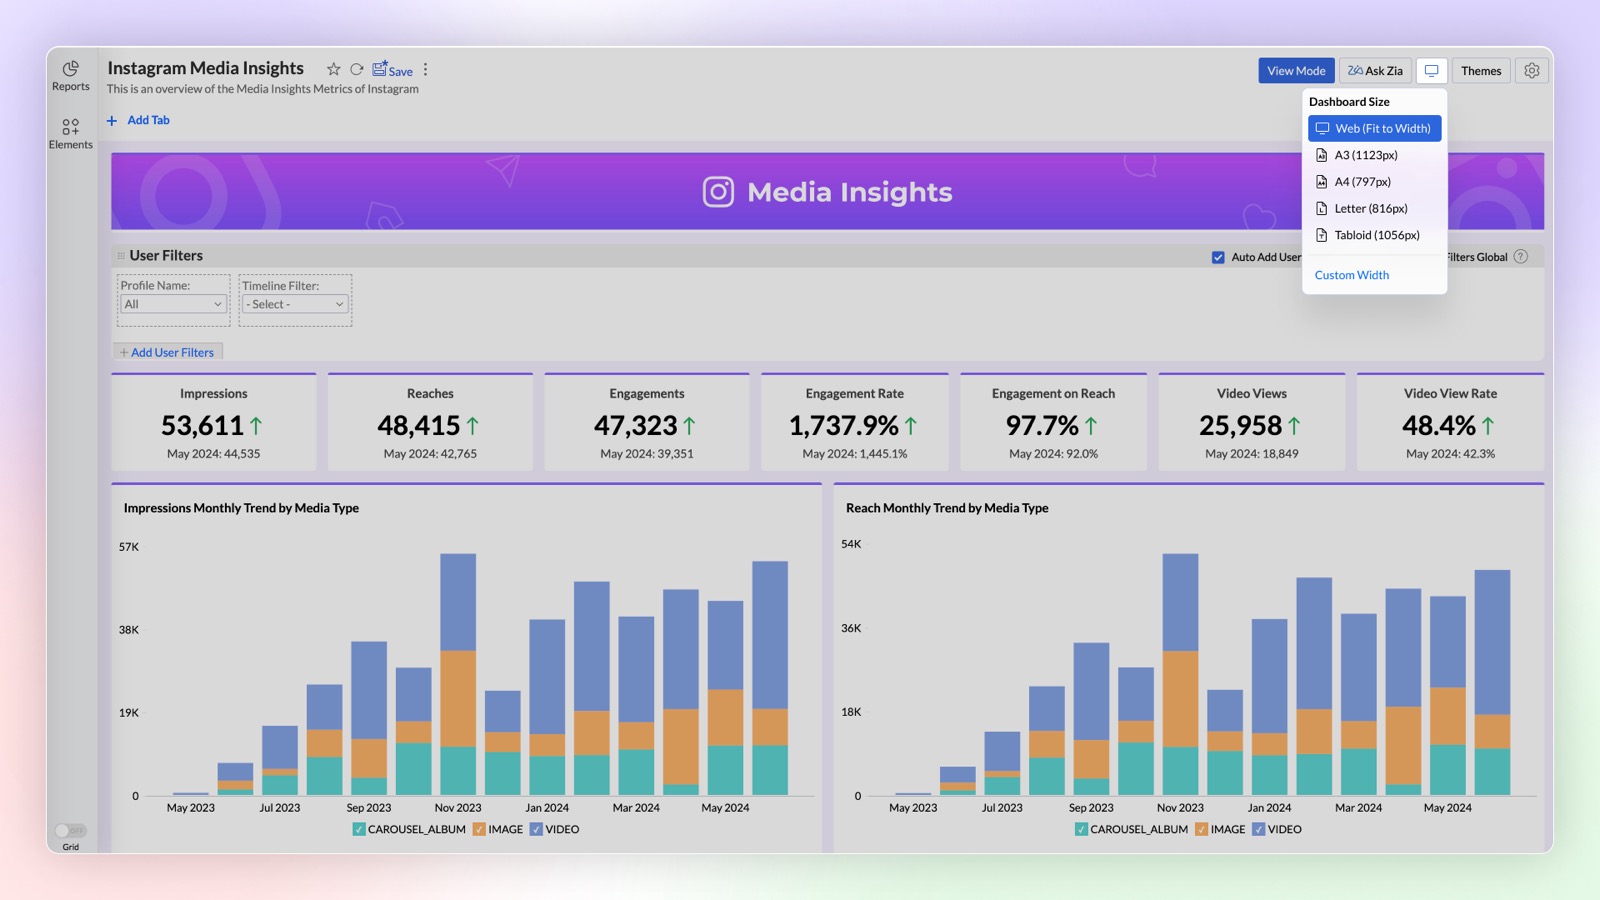The height and width of the screenshot is (900, 1600).
Task: Click the Video View Rate green up arrow
Action: pyautogui.click(x=1488, y=425)
